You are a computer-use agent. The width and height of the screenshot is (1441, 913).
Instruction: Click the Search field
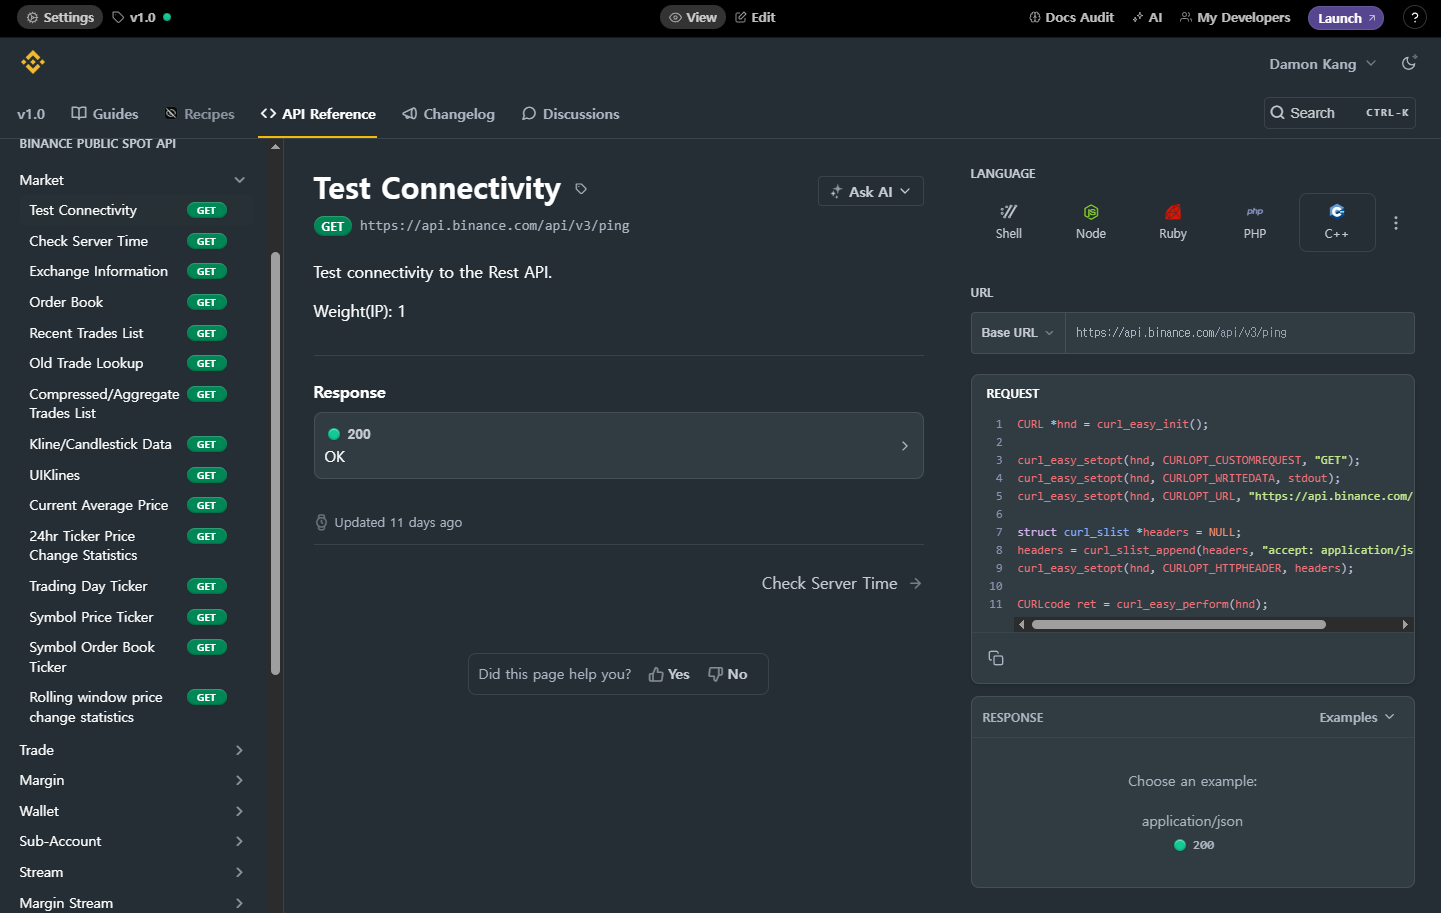coord(1339,113)
